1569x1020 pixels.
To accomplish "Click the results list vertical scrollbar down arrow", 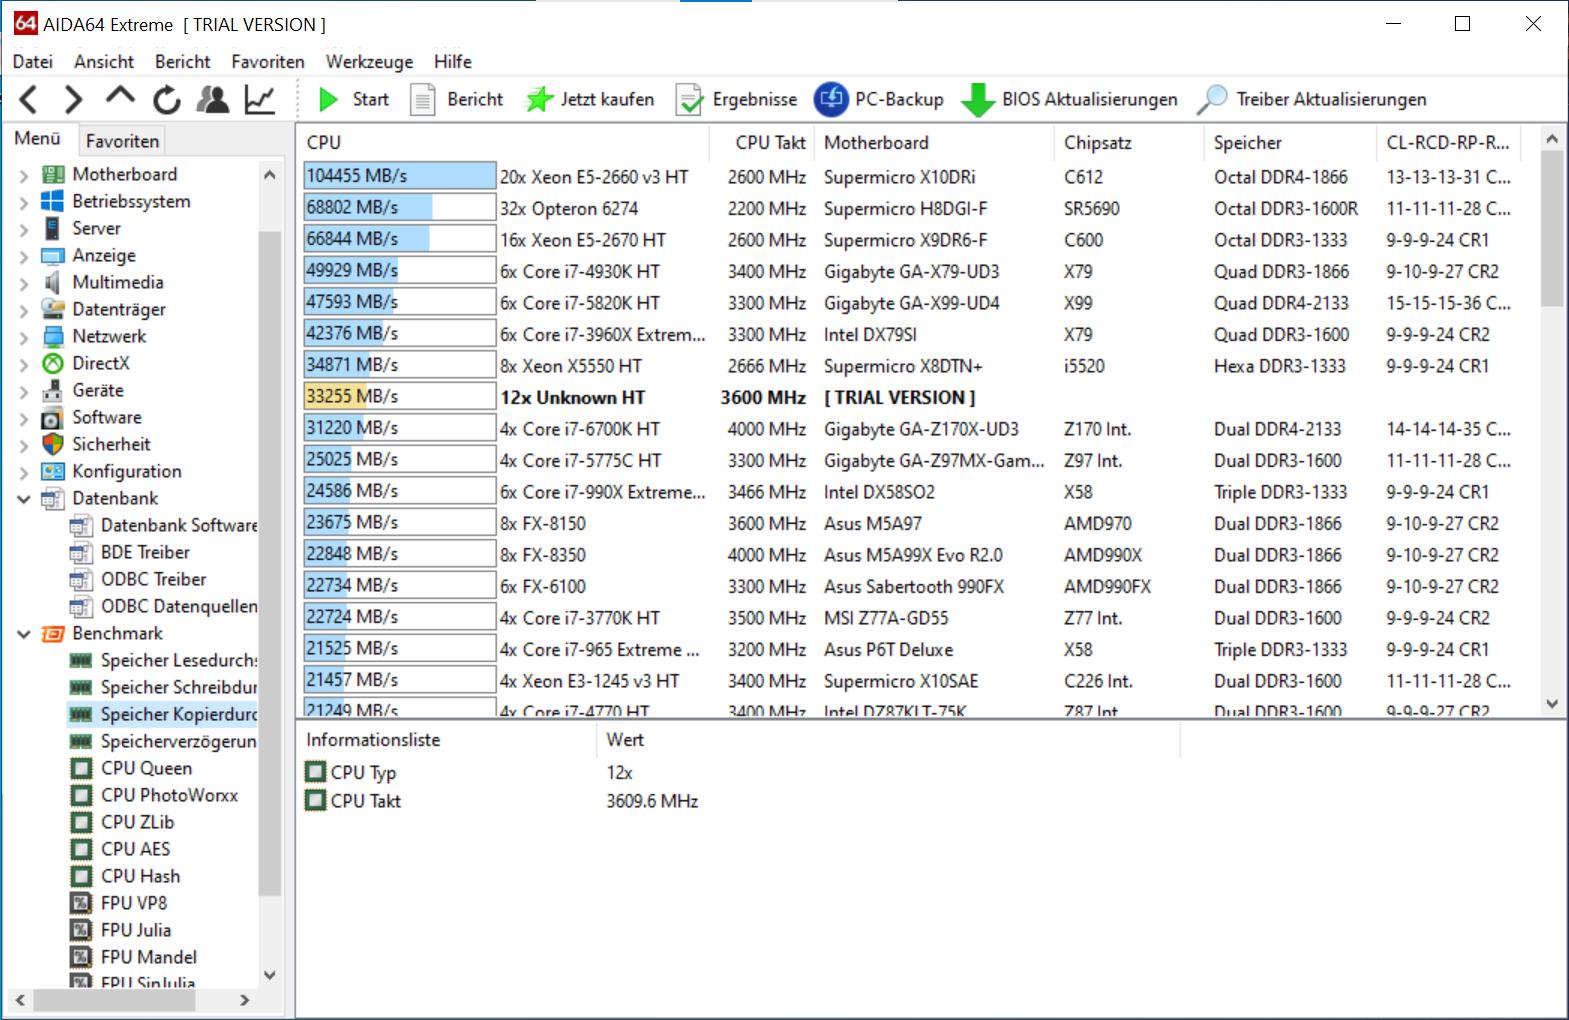I will (1552, 703).
